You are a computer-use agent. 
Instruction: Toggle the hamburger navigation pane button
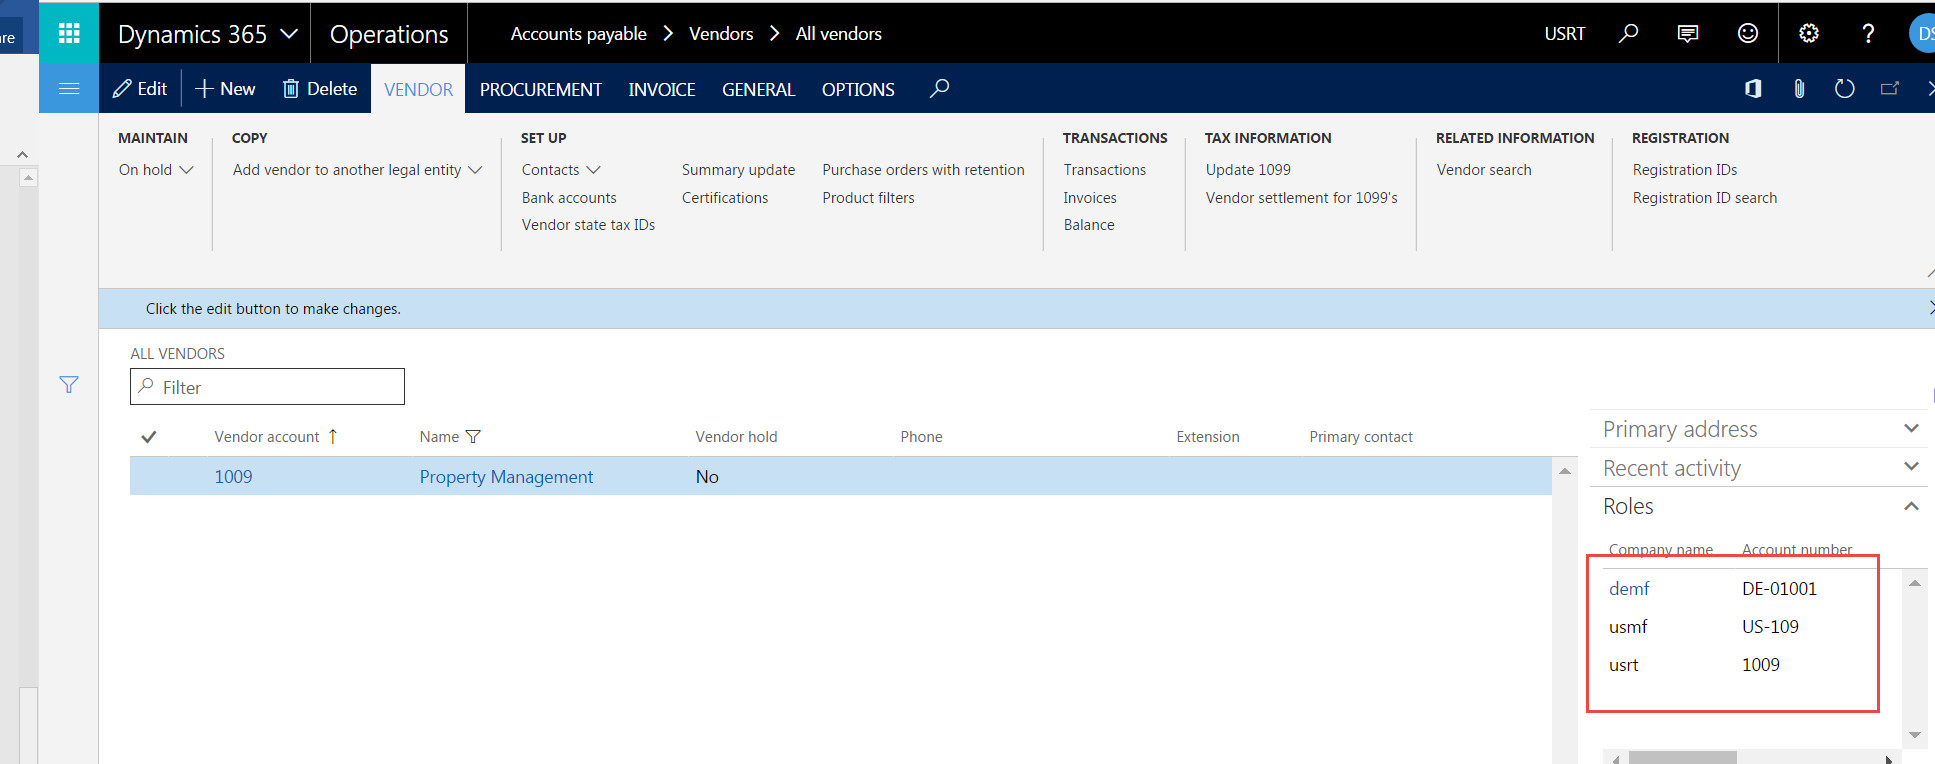tap(69, 89)
